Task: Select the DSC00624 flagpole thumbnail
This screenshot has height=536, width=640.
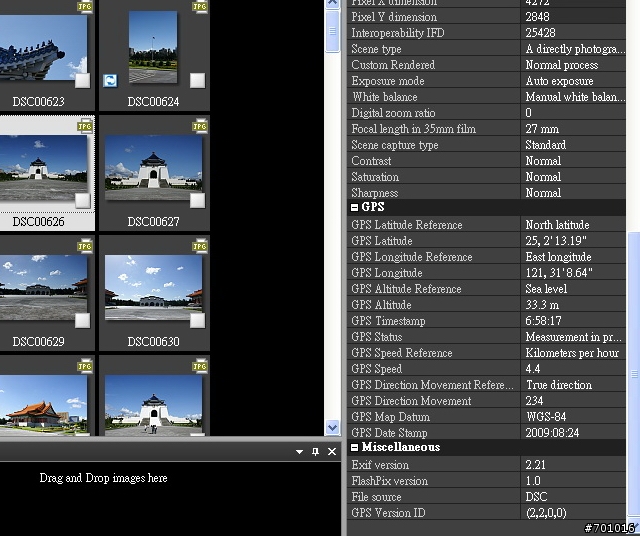Action: coord(153,47)
